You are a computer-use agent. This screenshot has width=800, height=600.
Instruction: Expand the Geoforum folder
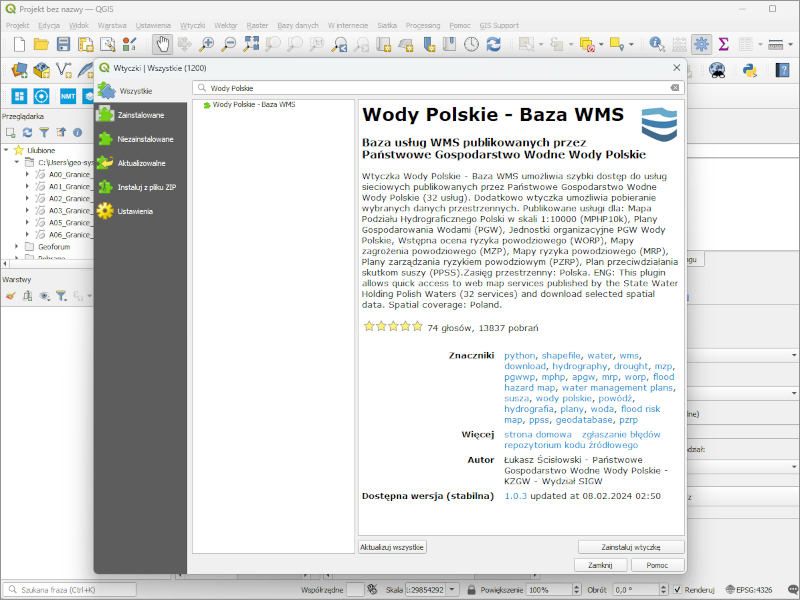click(17, 246)
